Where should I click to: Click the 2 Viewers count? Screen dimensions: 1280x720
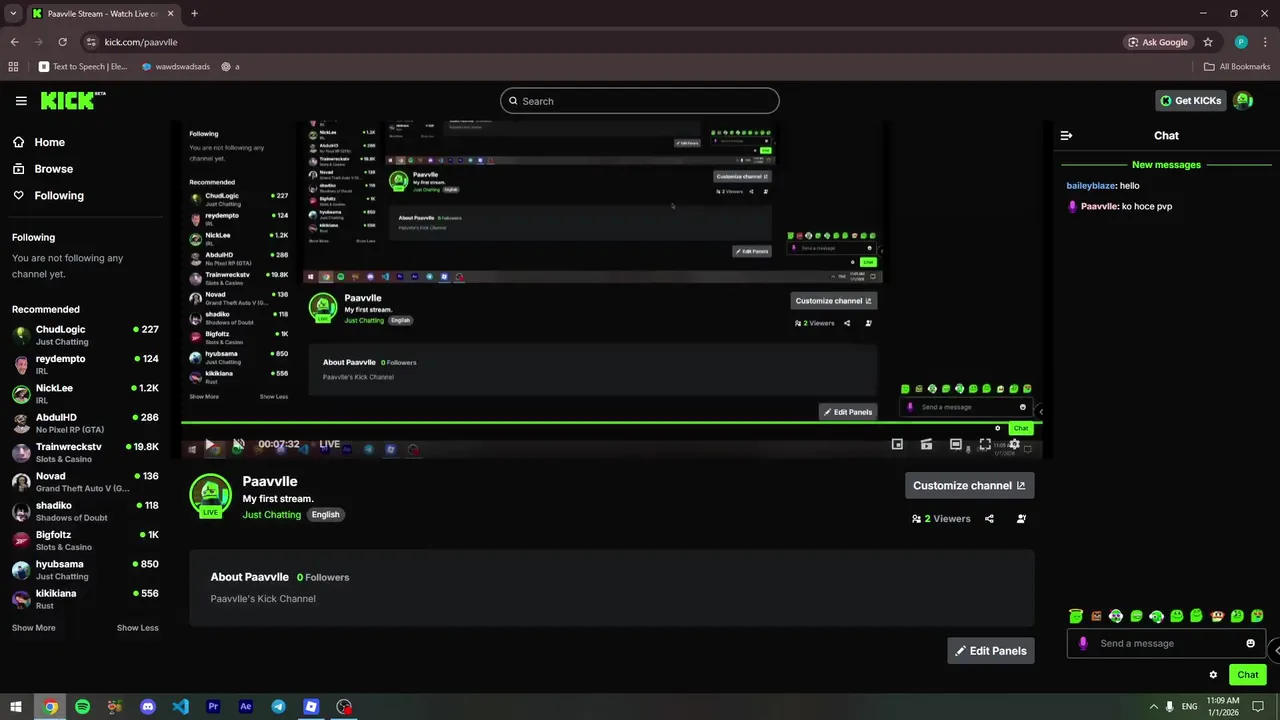pos(941,519)
